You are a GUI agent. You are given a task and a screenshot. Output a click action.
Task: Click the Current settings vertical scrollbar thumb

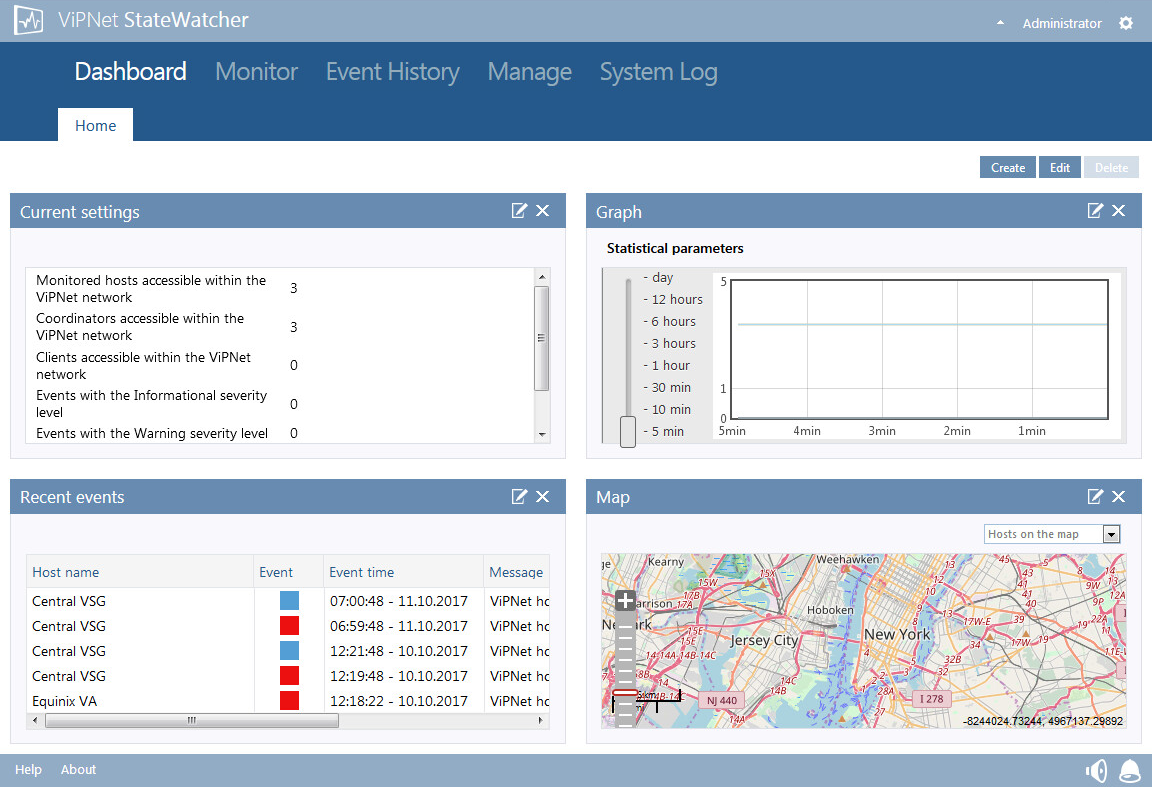click(542, 338)
